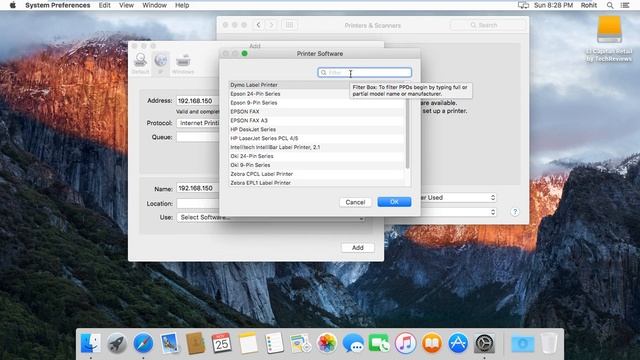Click the Location field
640x360 pixels.
tap(198, 203)
